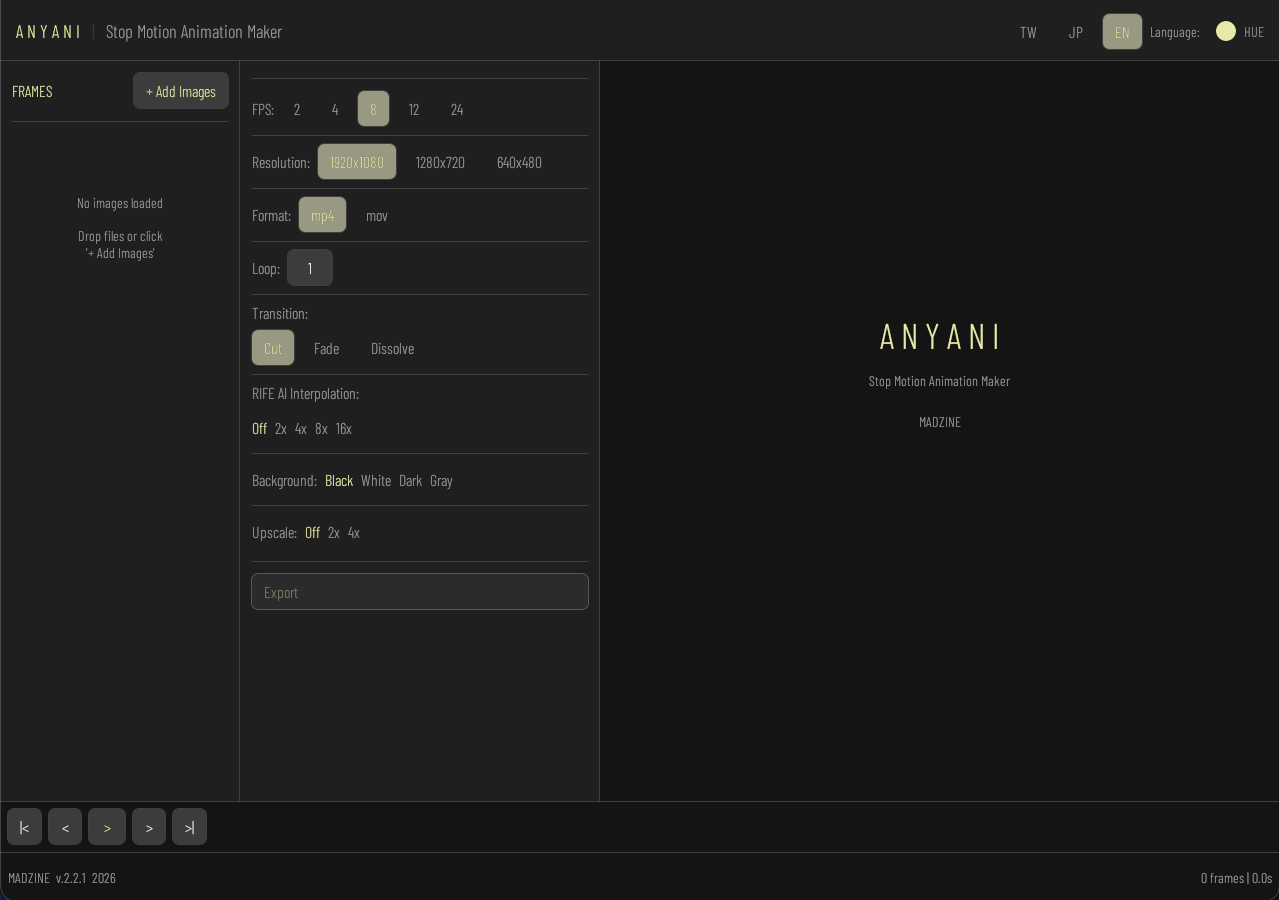This screenshot has height=900, width=1279.
Task: Select the Fade transition
Action: coord(326,348)
